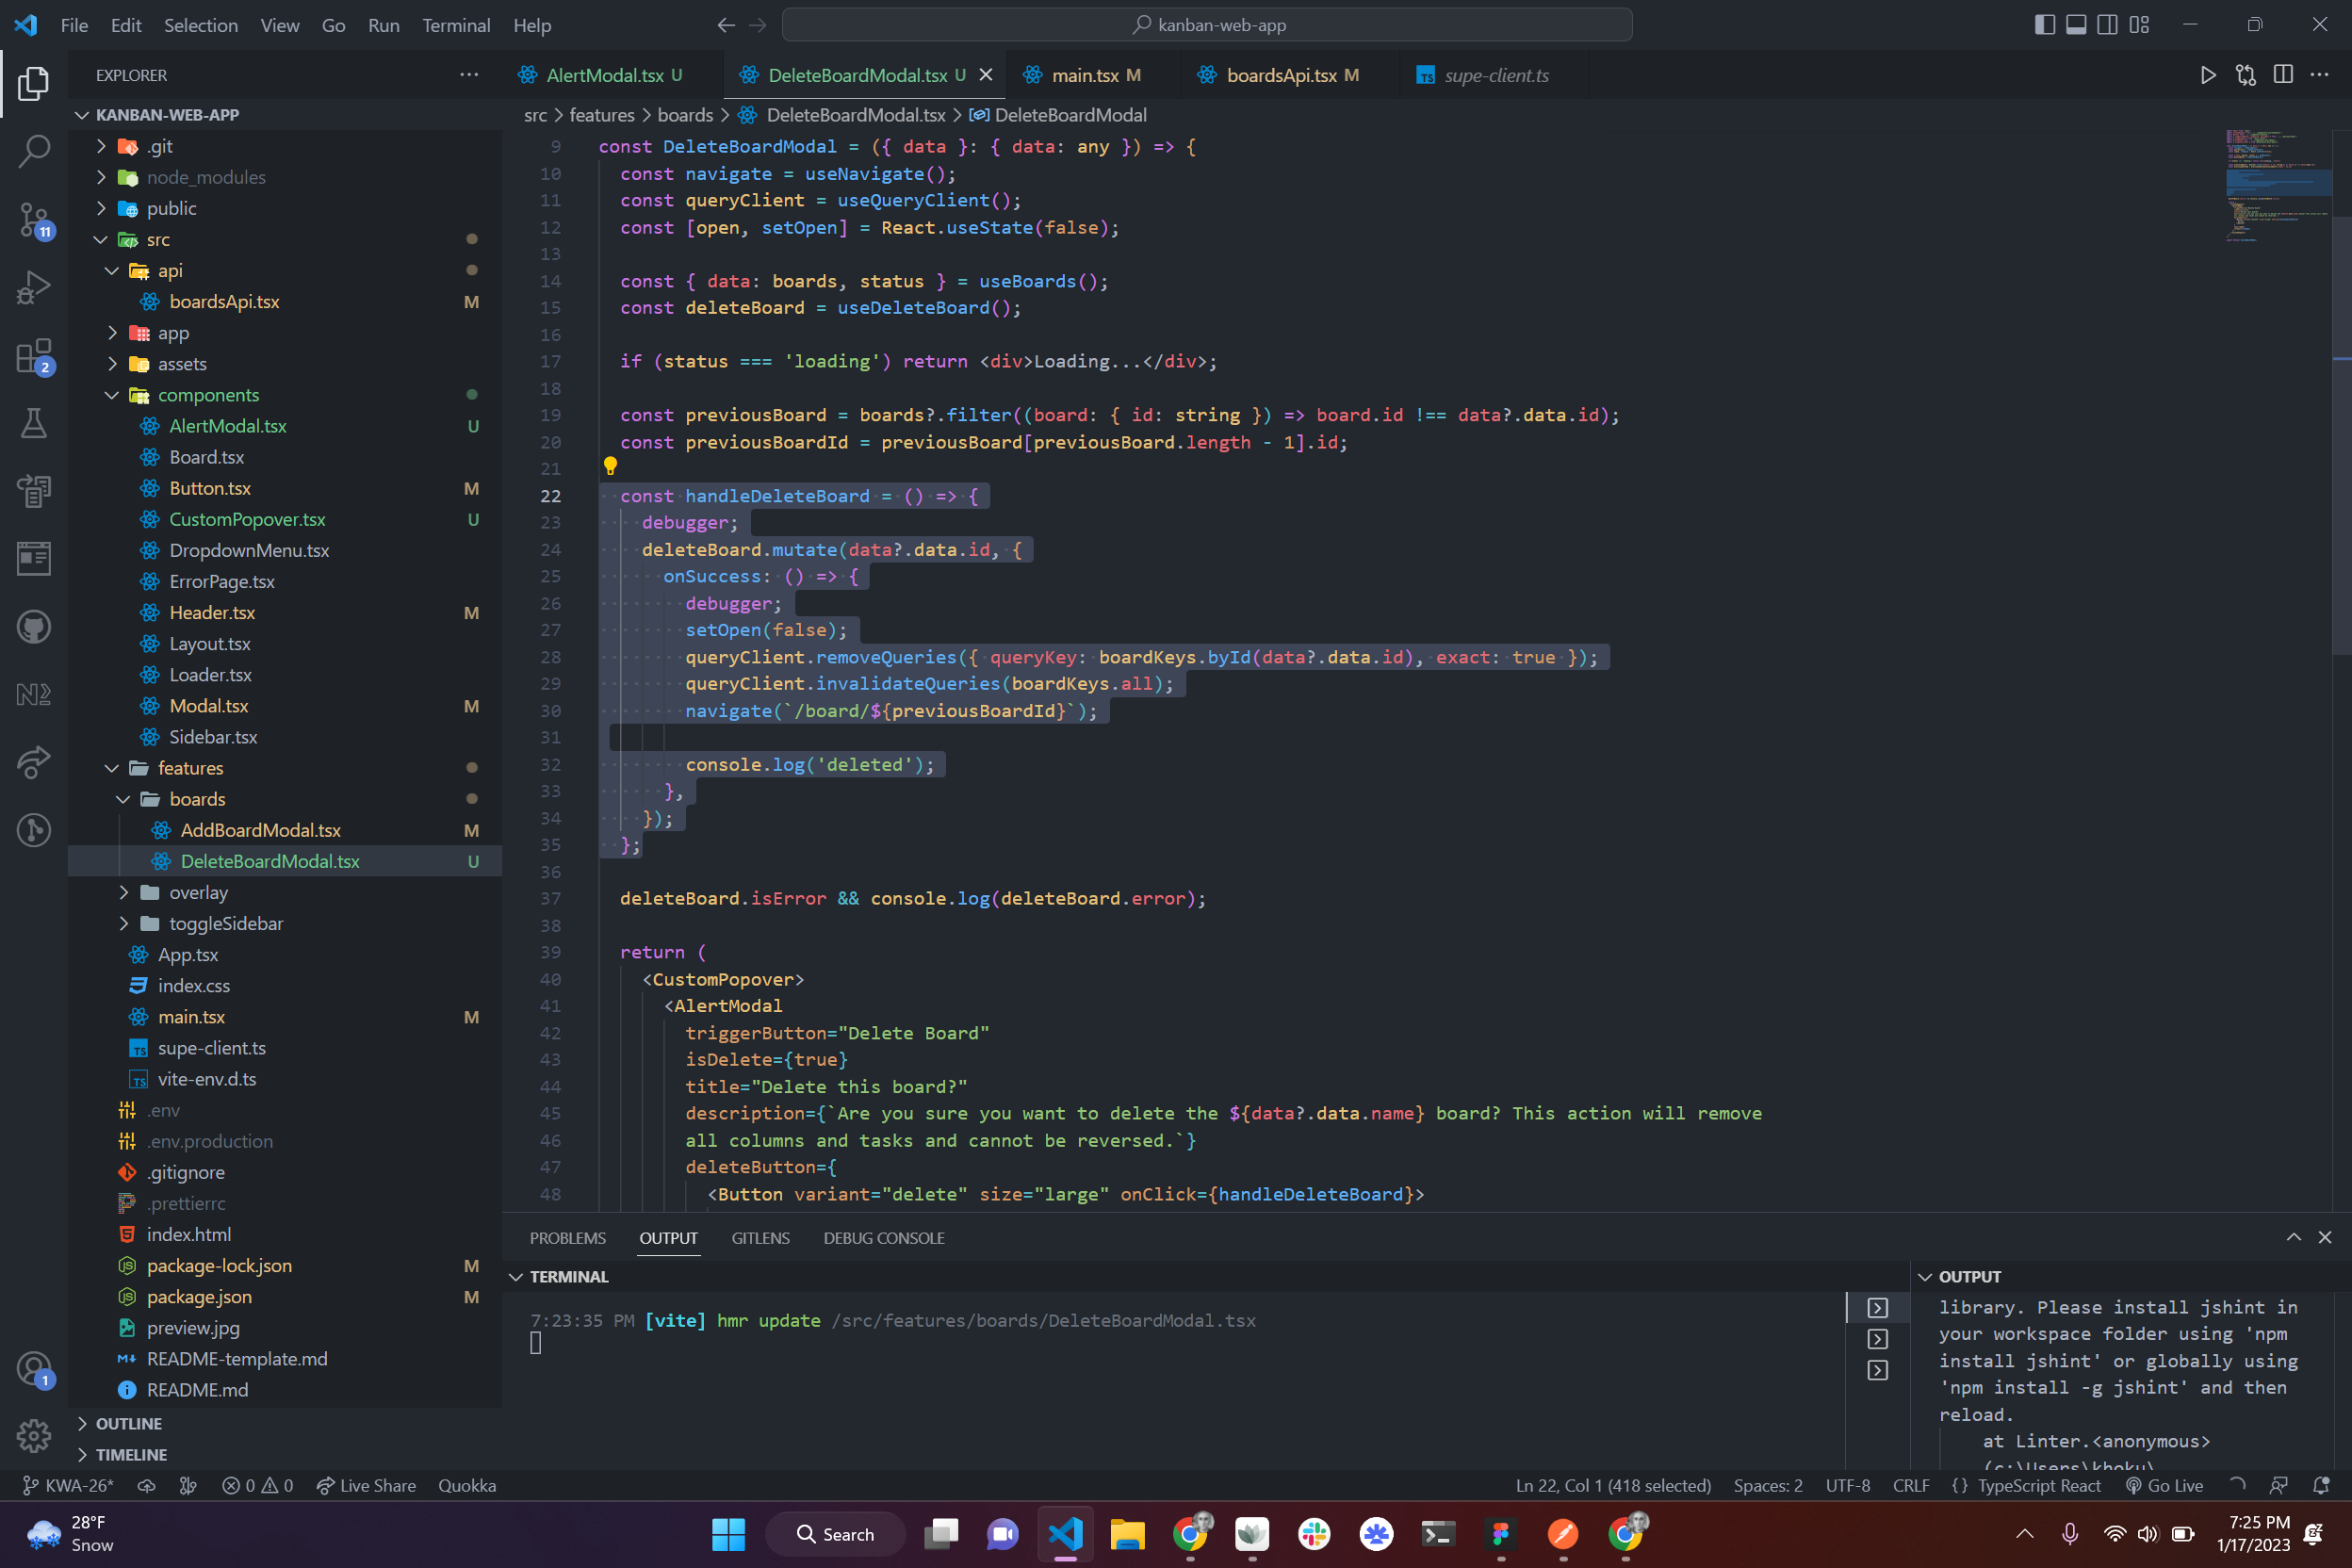Open the Terminal menu
This screenshot has height=1568, width=2352.
click(x=455, y=25)
